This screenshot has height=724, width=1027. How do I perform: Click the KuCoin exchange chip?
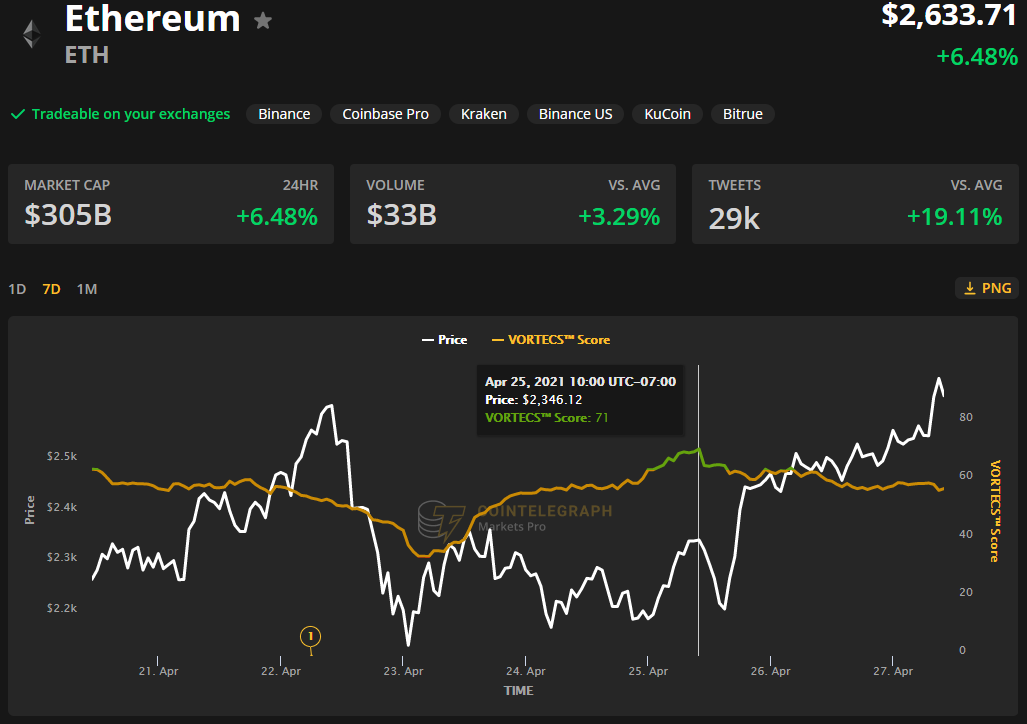(667, 114)
